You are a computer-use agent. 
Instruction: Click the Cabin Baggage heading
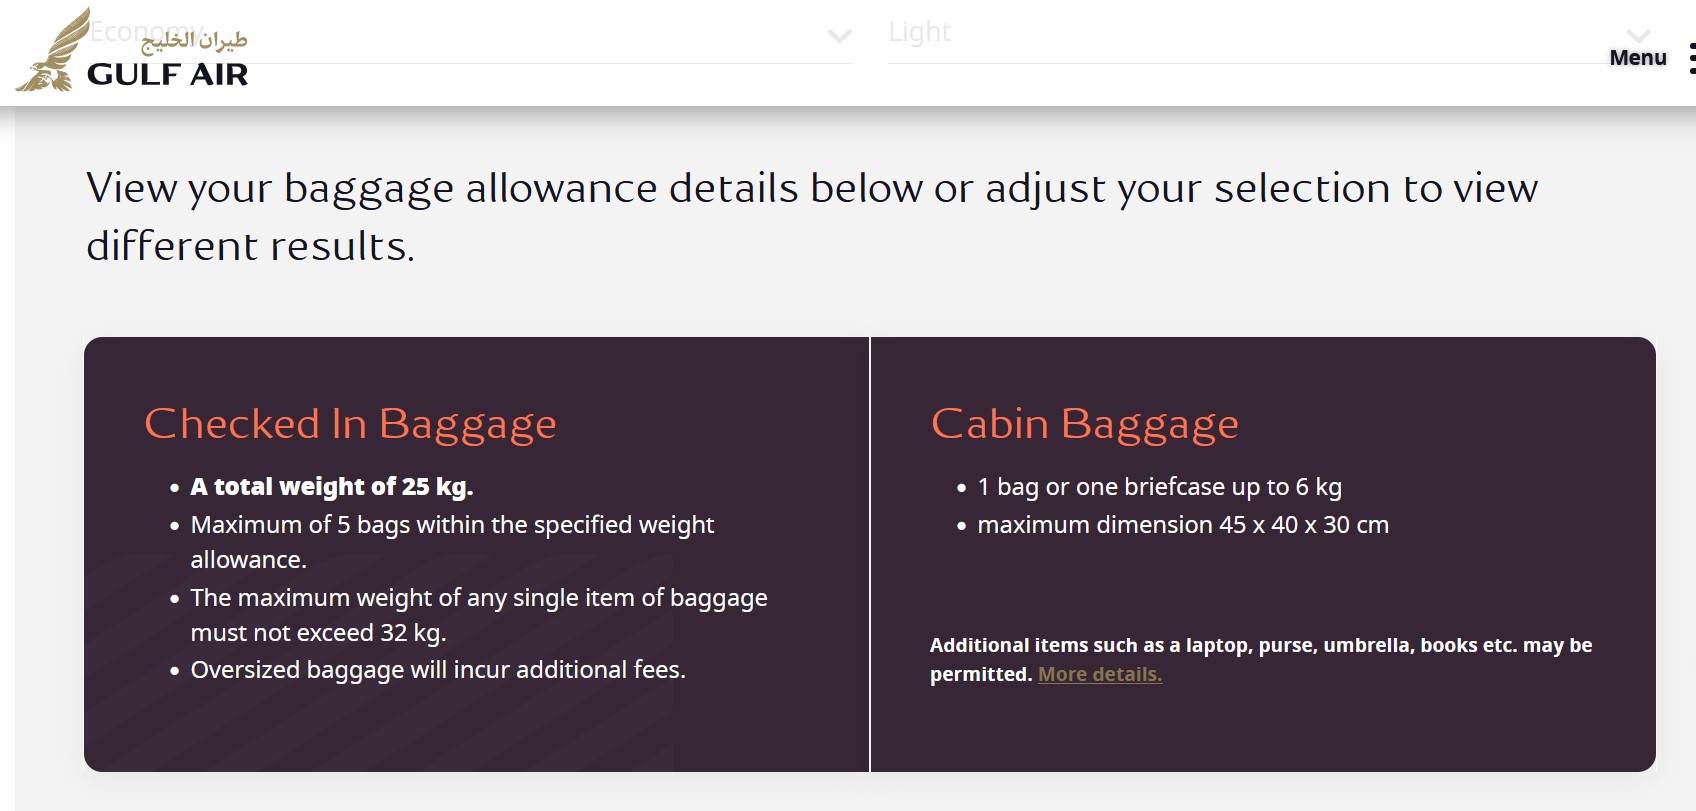pos(1084,424)
